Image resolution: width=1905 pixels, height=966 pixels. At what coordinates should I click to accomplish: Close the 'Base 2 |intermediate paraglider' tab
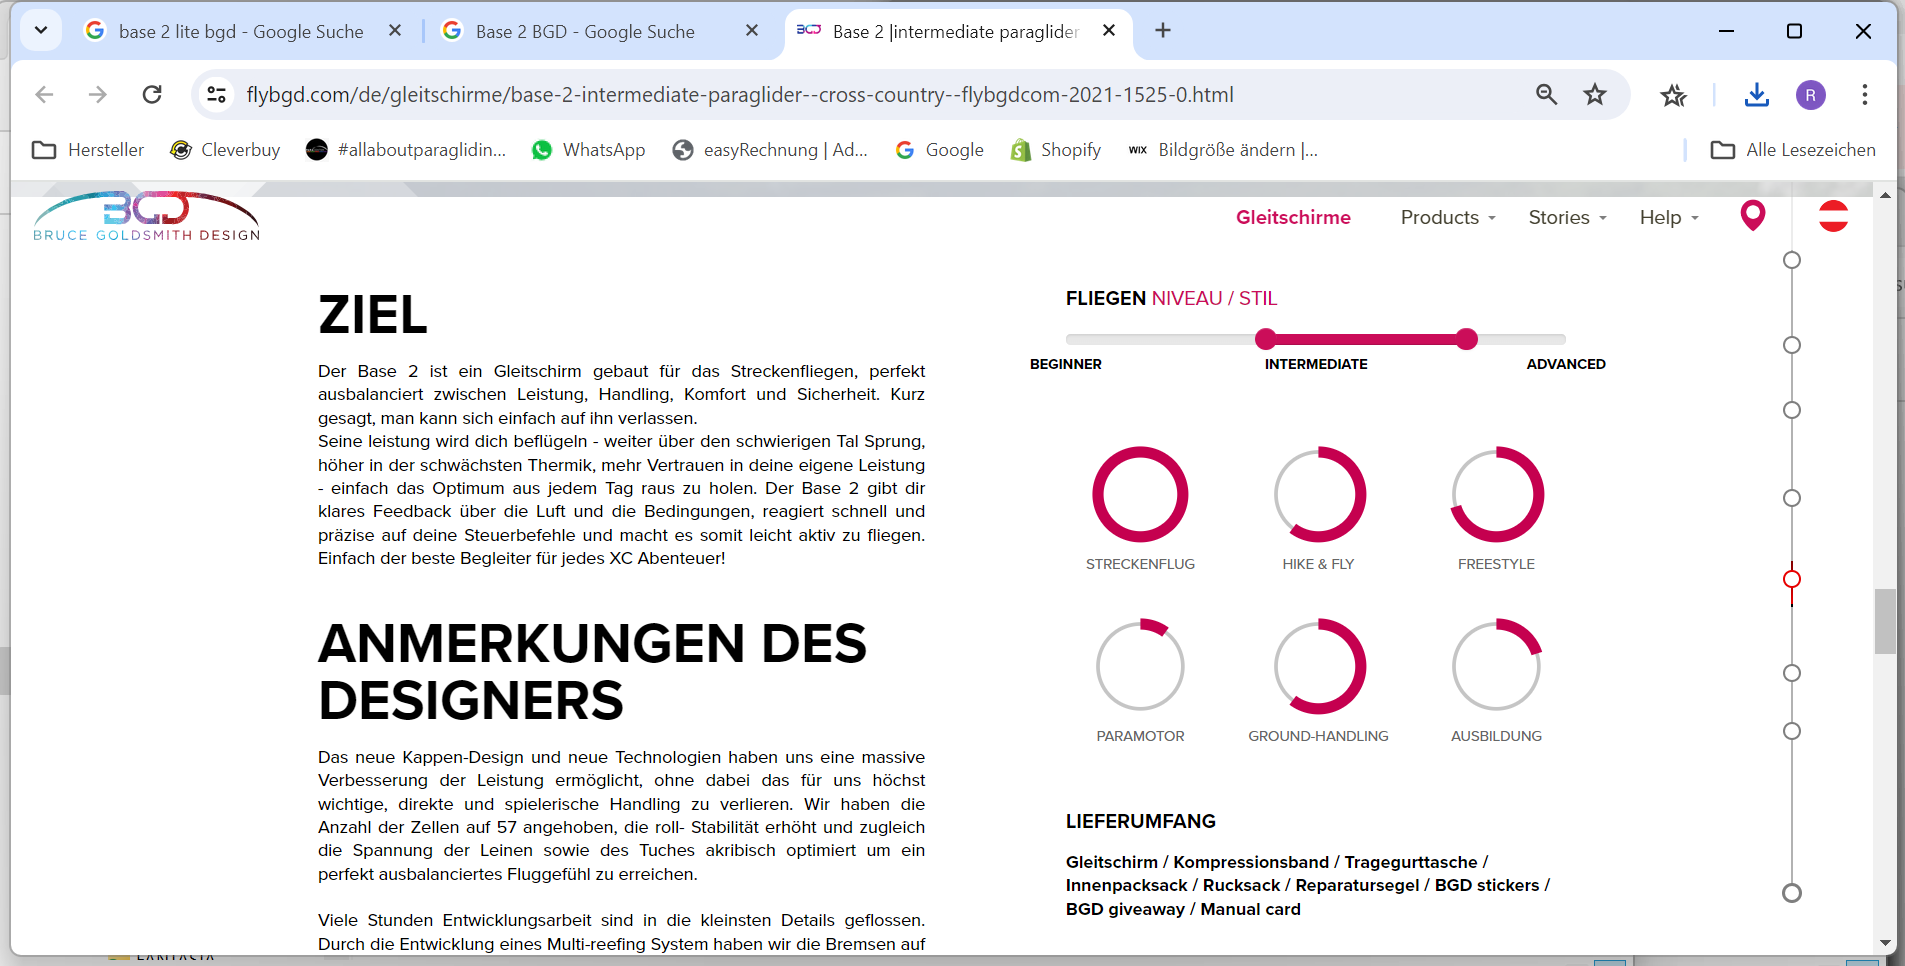(1109, 31)
